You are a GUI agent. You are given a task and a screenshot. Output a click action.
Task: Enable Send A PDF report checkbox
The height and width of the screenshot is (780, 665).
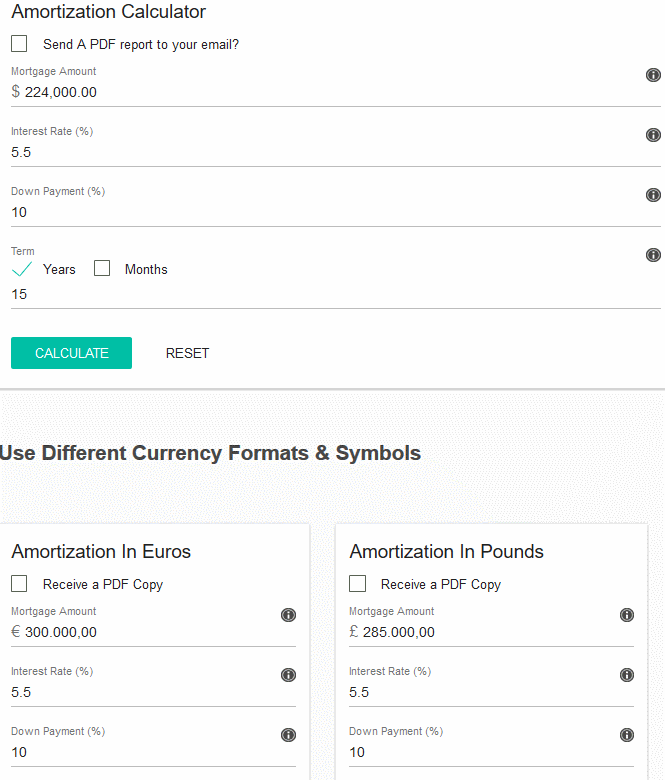(x=19, y=44)
